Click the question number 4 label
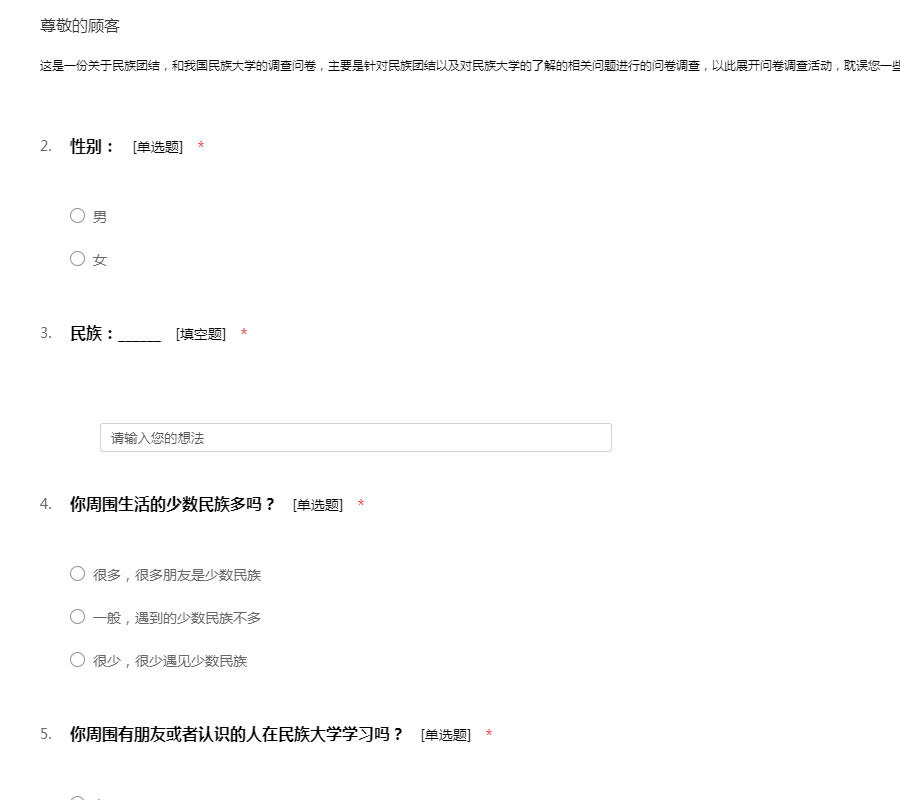Viewport: 900px width, 800px height. pos(46,504)
